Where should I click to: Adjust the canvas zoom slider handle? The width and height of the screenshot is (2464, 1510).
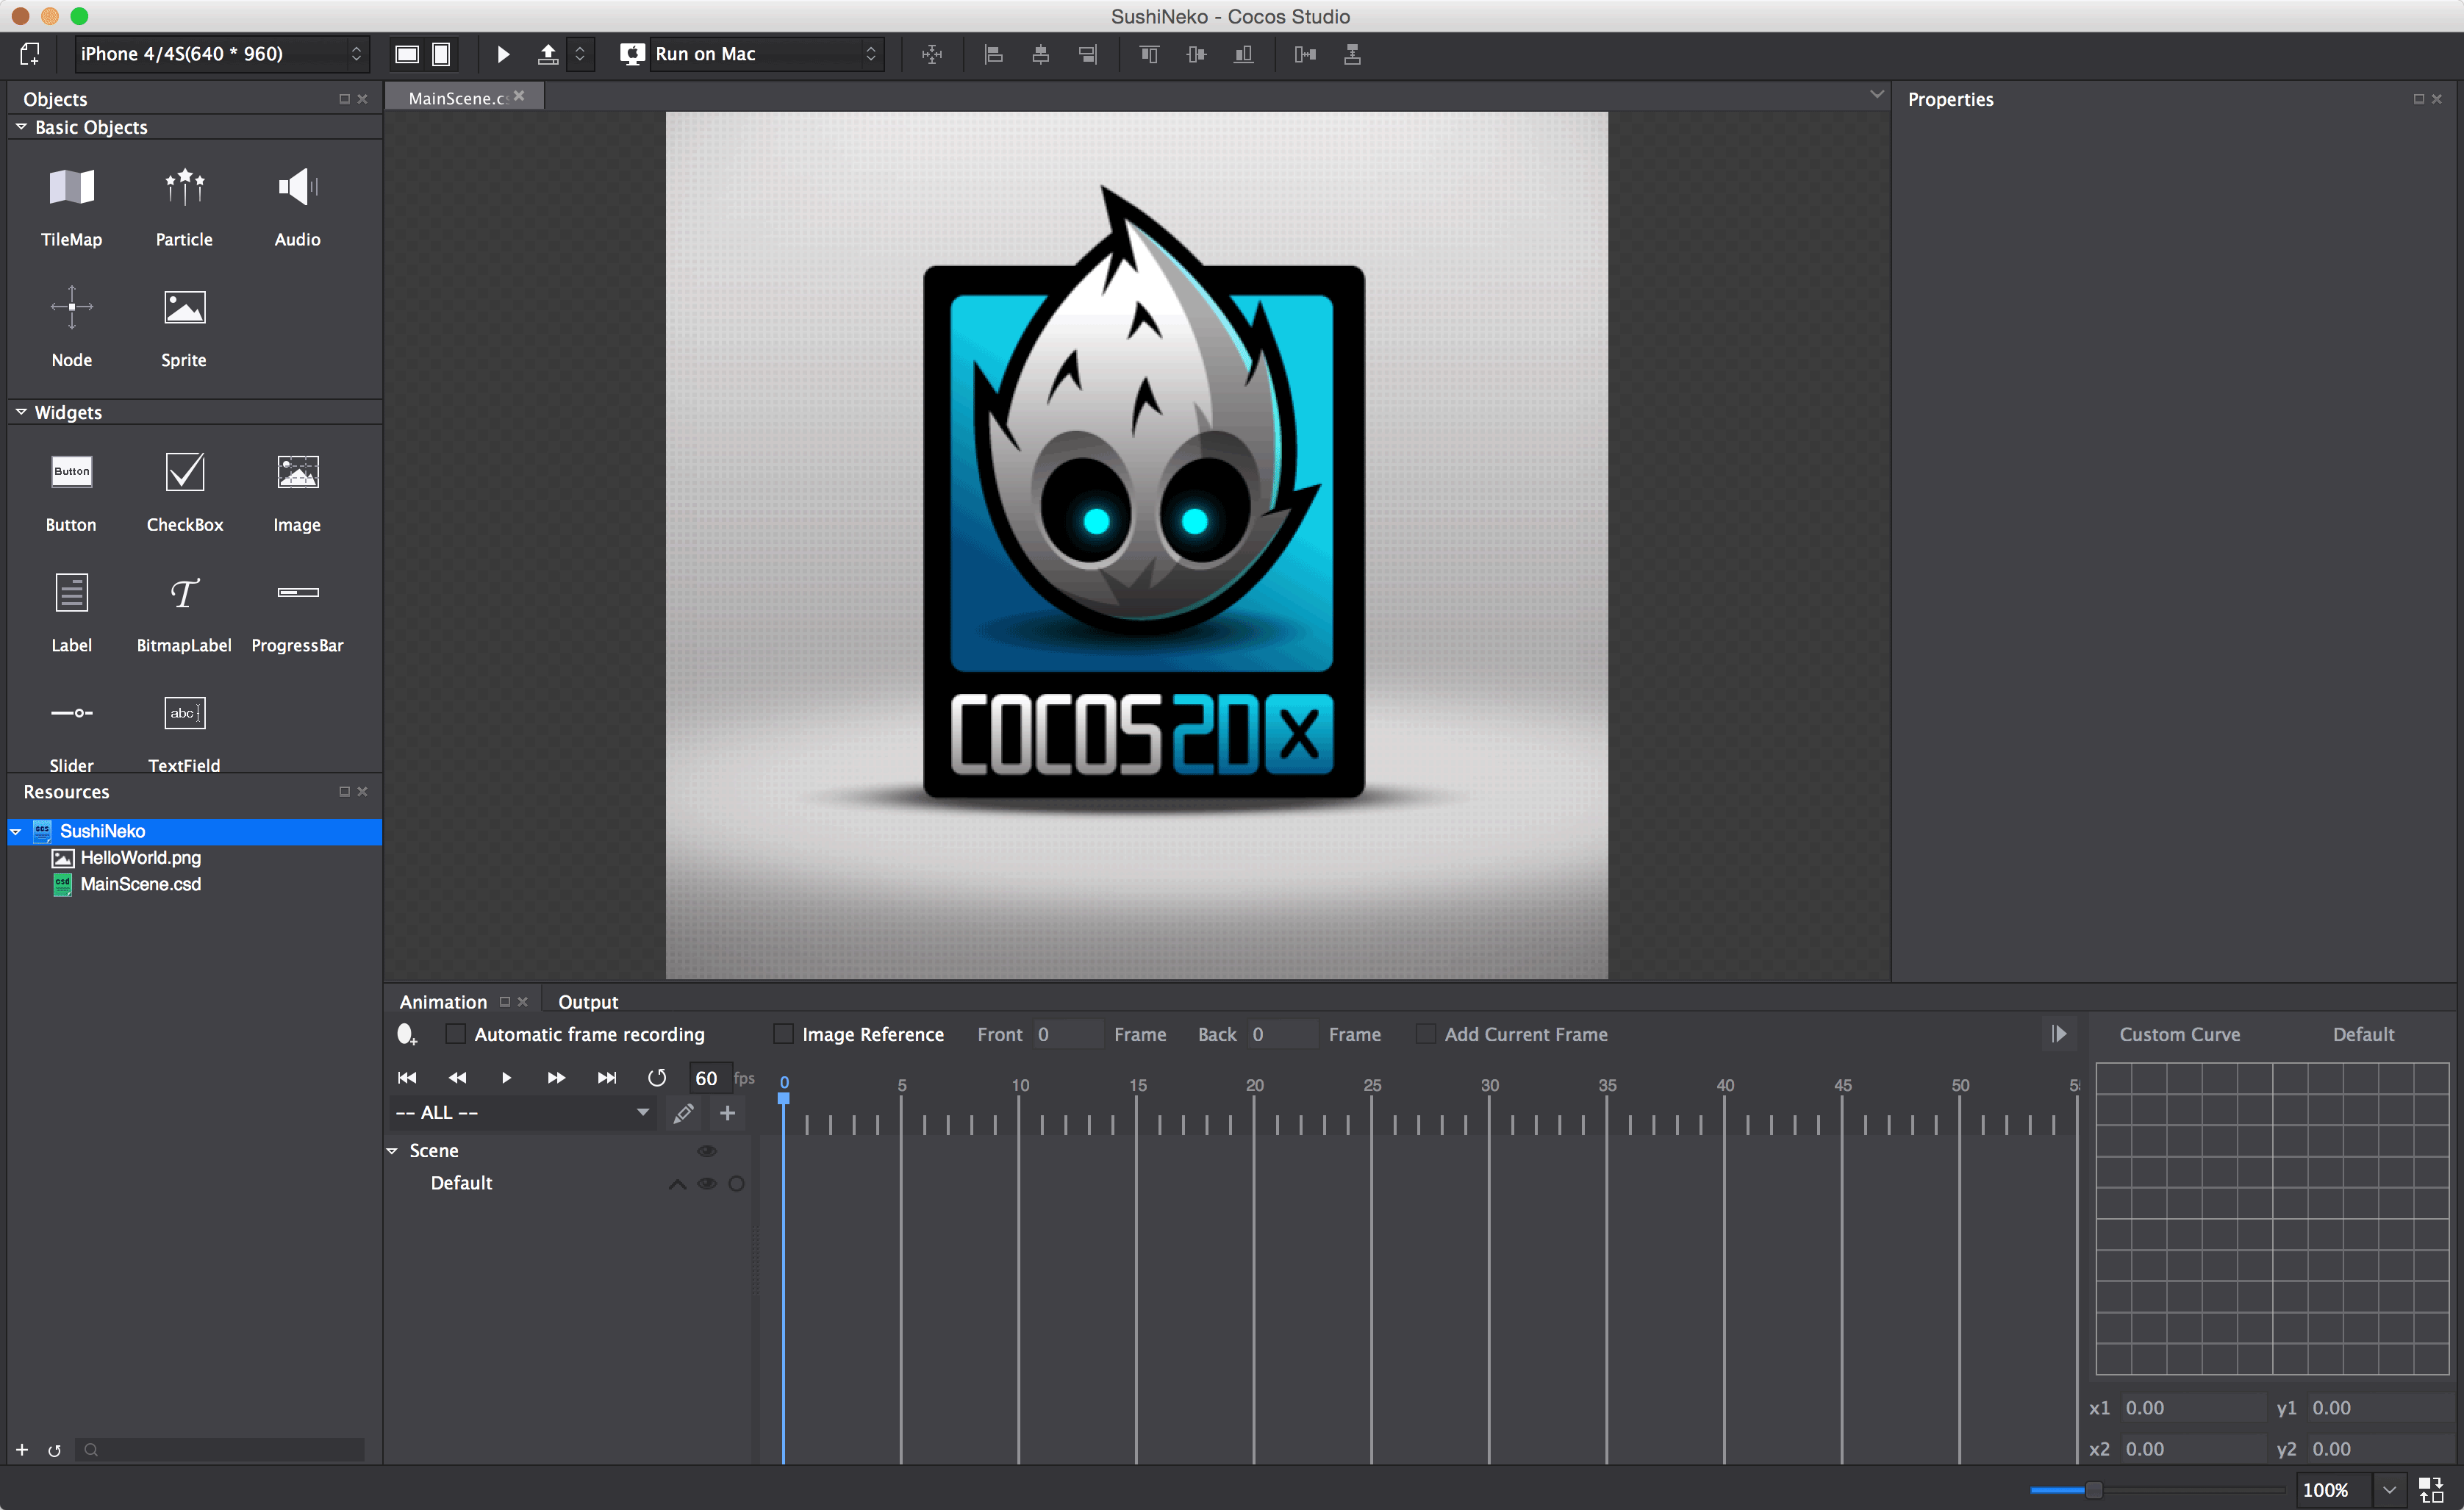[2093, 1490]
